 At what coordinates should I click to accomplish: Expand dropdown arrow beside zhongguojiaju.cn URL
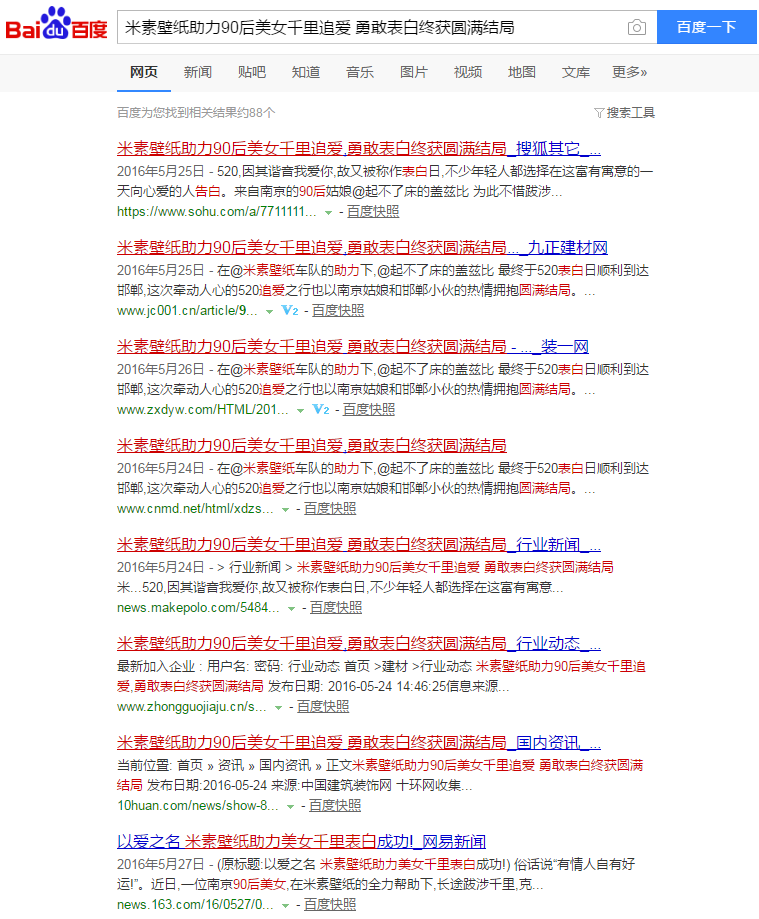click(x=278, y=707)
